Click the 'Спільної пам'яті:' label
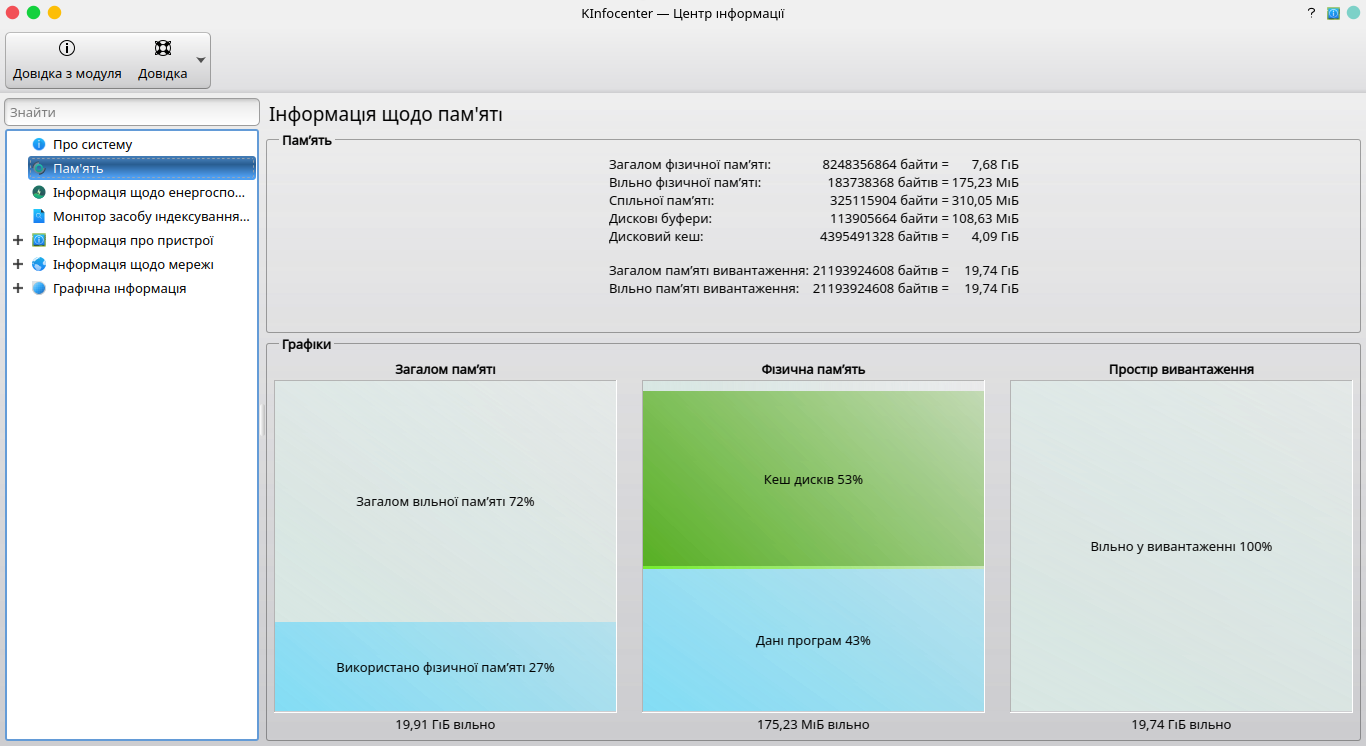Screen dimensions: 1366x746 [661, 200]
